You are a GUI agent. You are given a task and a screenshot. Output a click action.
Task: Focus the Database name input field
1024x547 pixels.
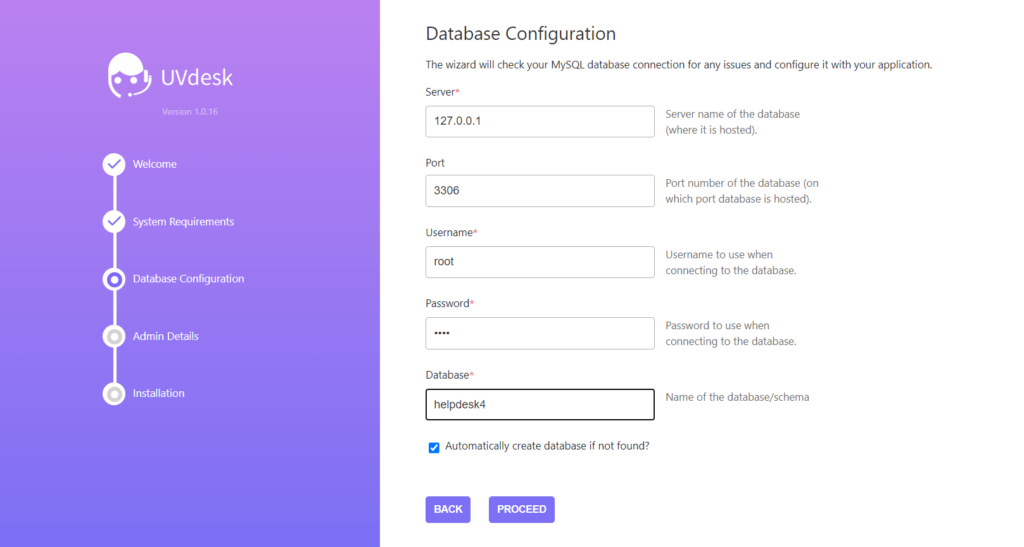tap(540, 404)
